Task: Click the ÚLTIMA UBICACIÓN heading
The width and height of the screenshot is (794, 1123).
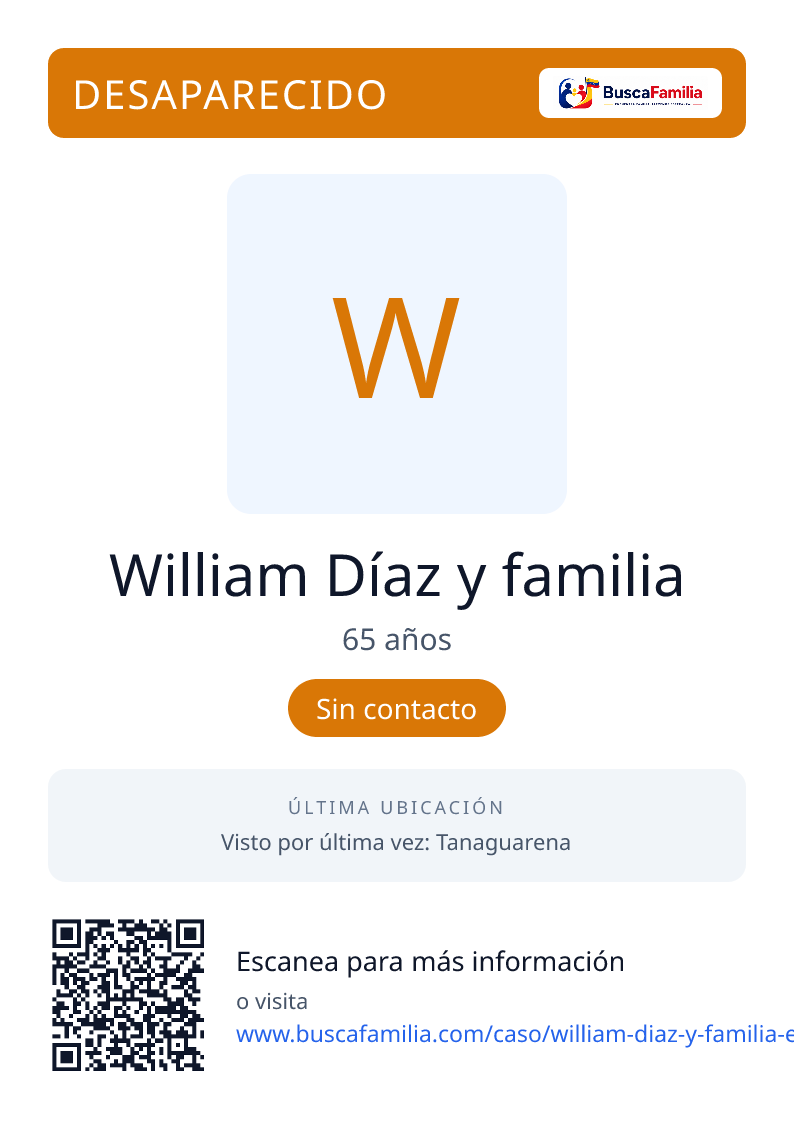Action: [x=397, y=808]
